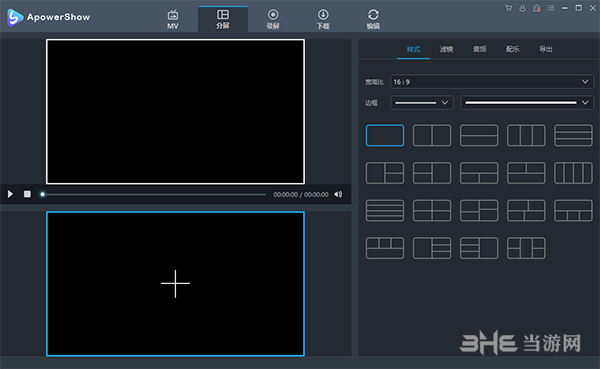600x369 pixels.
Task: Select the two horizontal rows layout
Action: (479, 135)
